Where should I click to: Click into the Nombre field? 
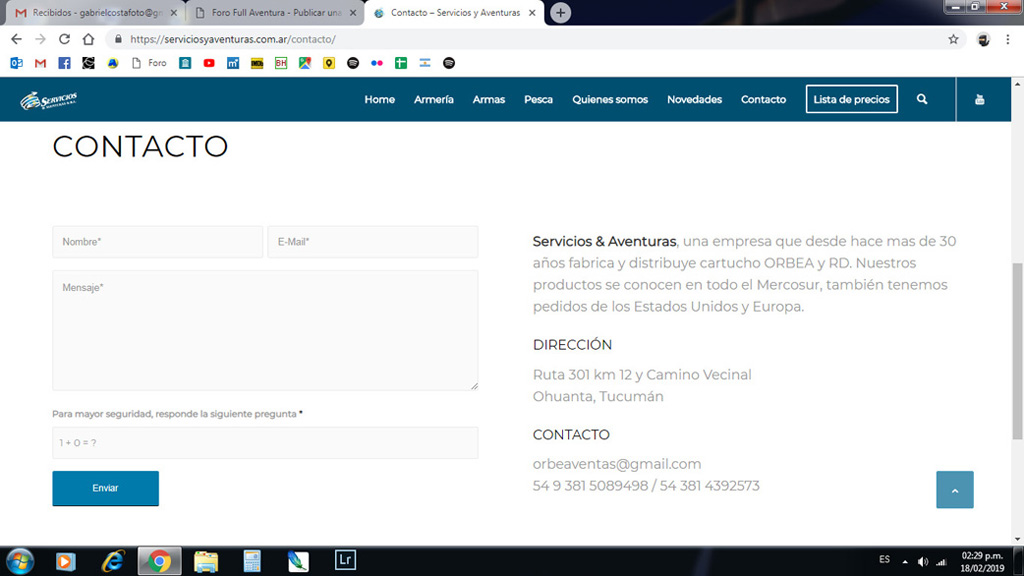157,242
